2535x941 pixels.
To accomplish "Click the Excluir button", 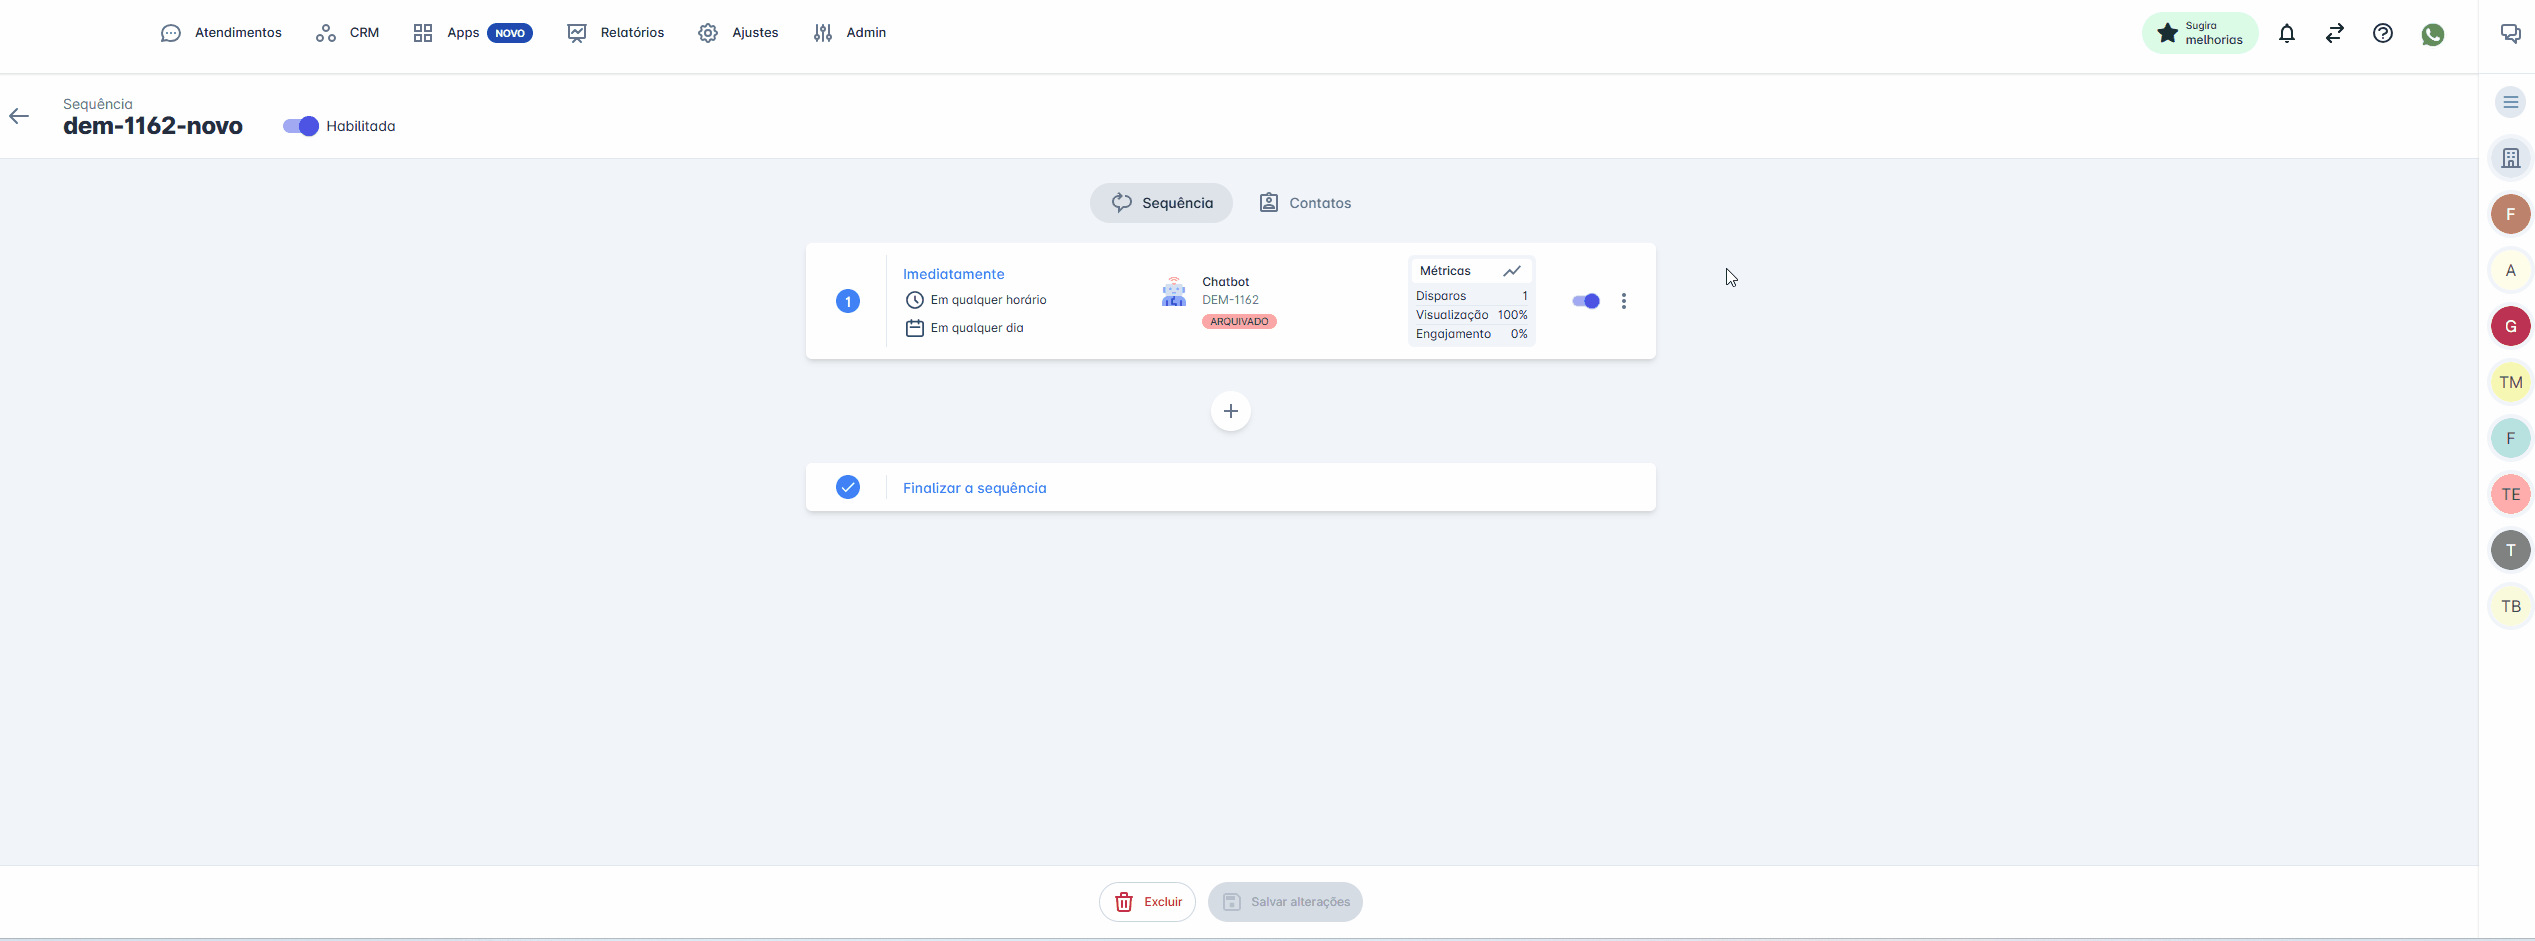I will pos(1147,902).
